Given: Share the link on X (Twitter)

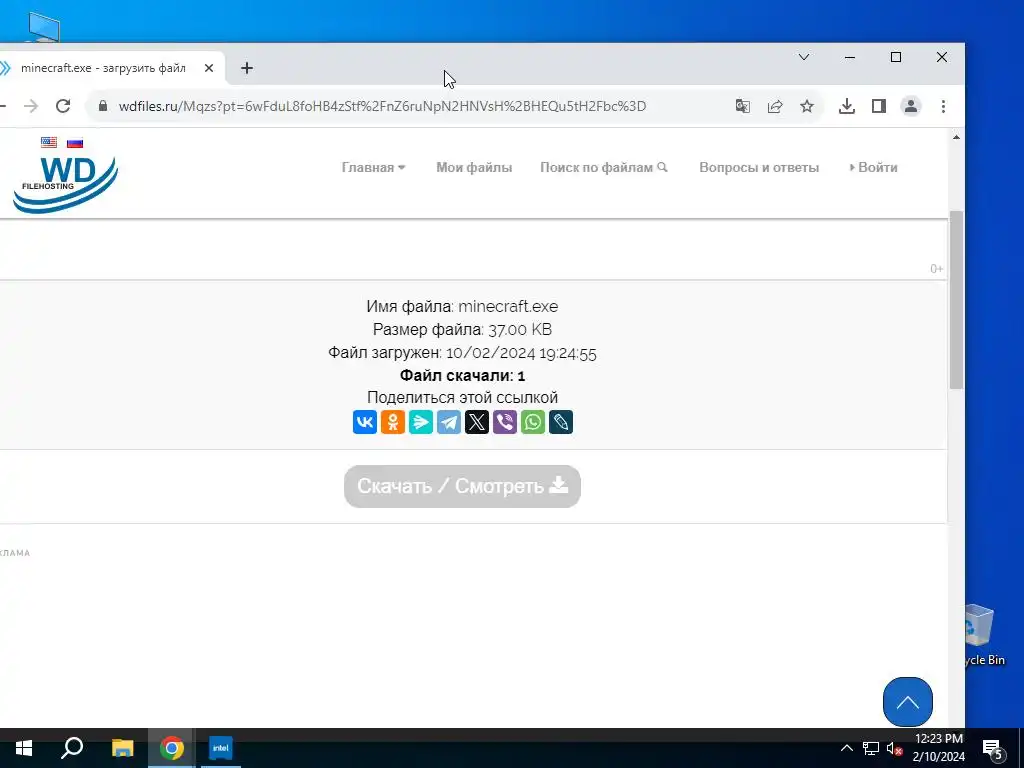Looking at the screenshot, I should (477, 422).
